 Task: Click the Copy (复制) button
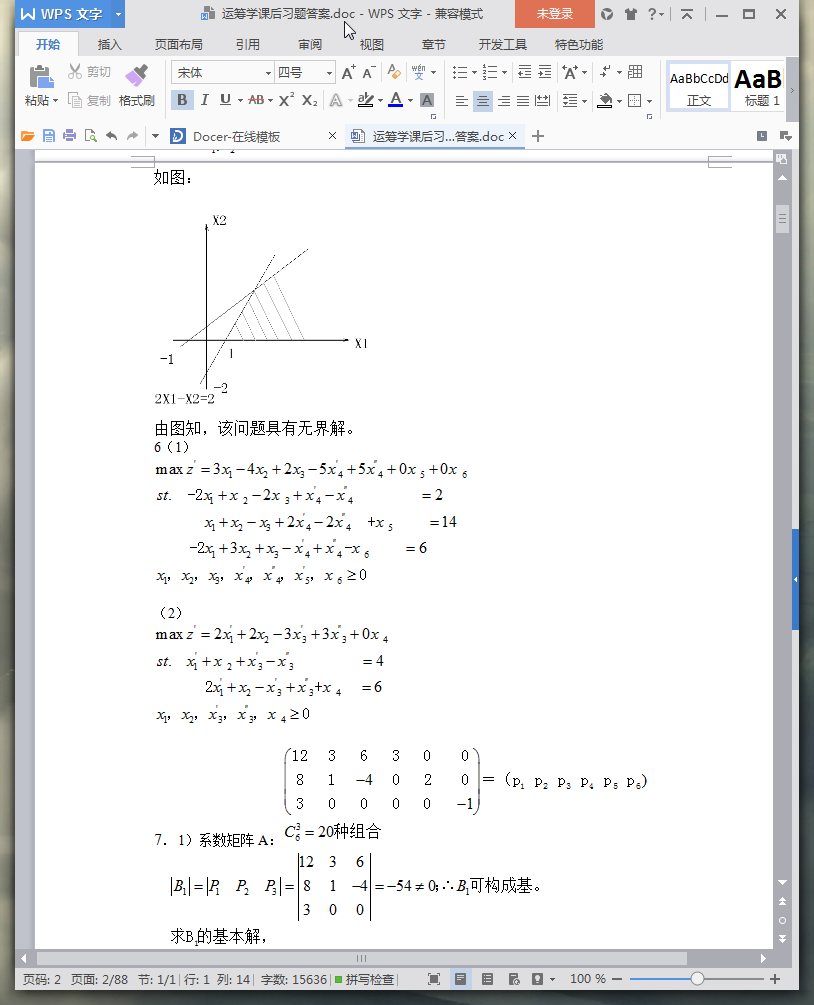pyautogui.click(x=89, y=100)
